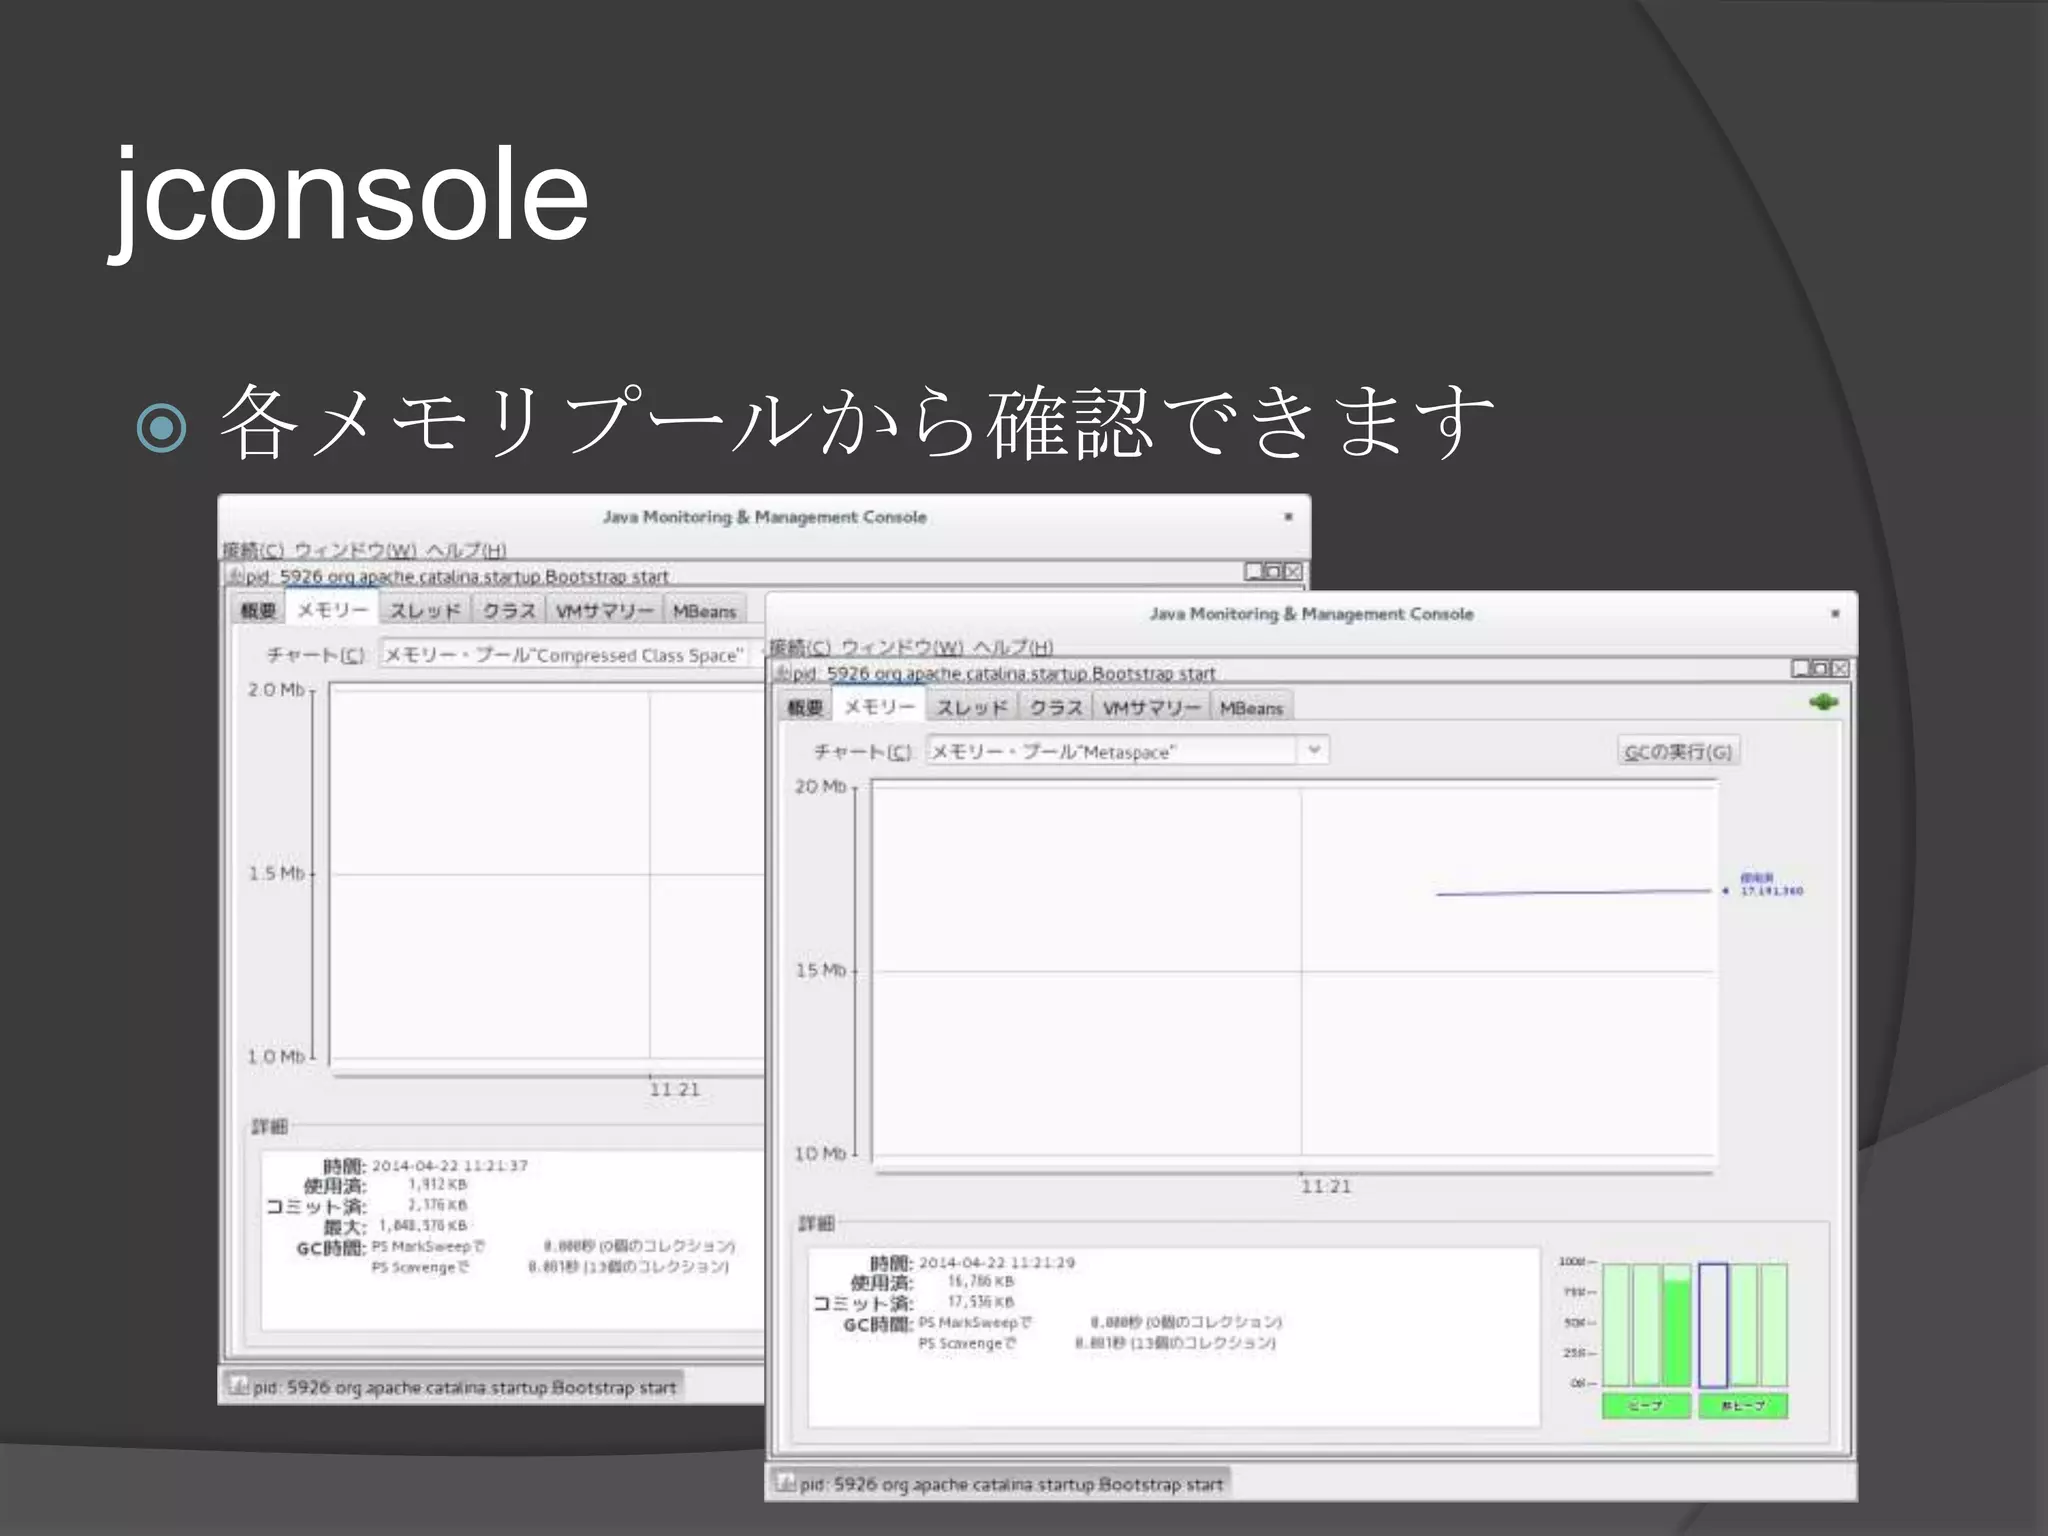Select the second heap pool bar

tap(1646, 1325)
